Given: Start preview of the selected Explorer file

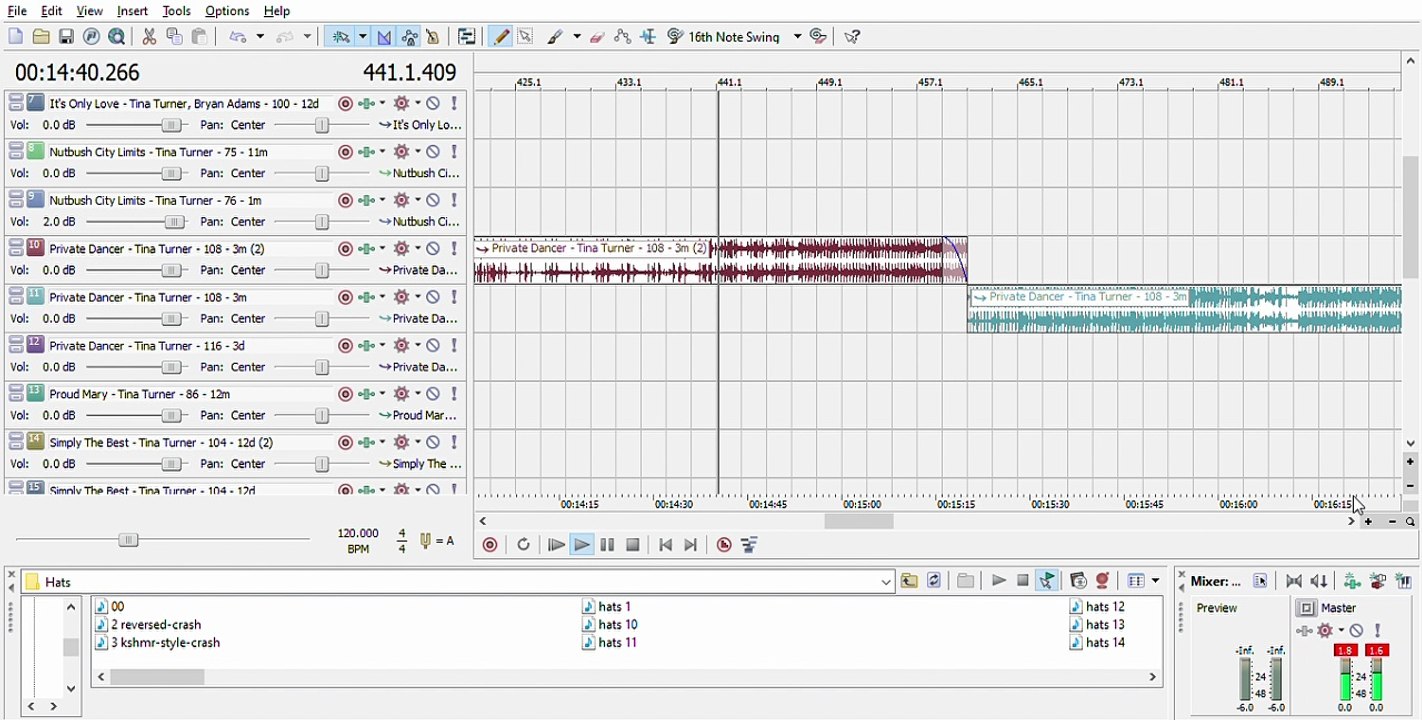Looking at the screenshot, I should pos(998,581).
